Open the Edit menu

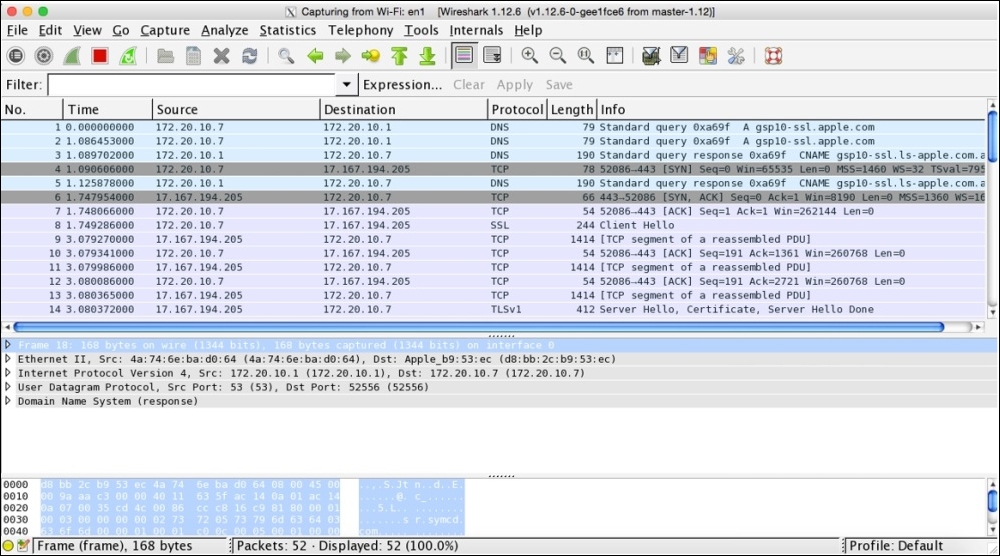pyautogui.click(x=50, y=30)
